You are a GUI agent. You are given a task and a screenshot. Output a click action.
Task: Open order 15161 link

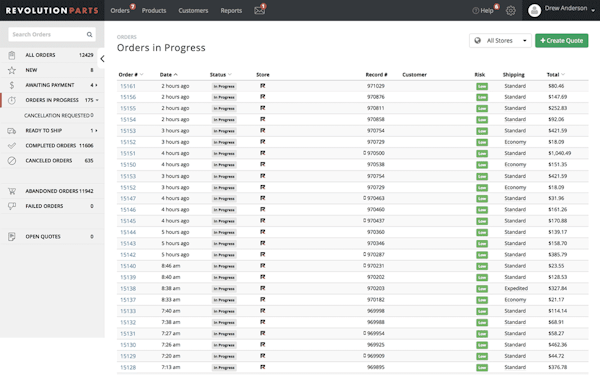(128, 86)
